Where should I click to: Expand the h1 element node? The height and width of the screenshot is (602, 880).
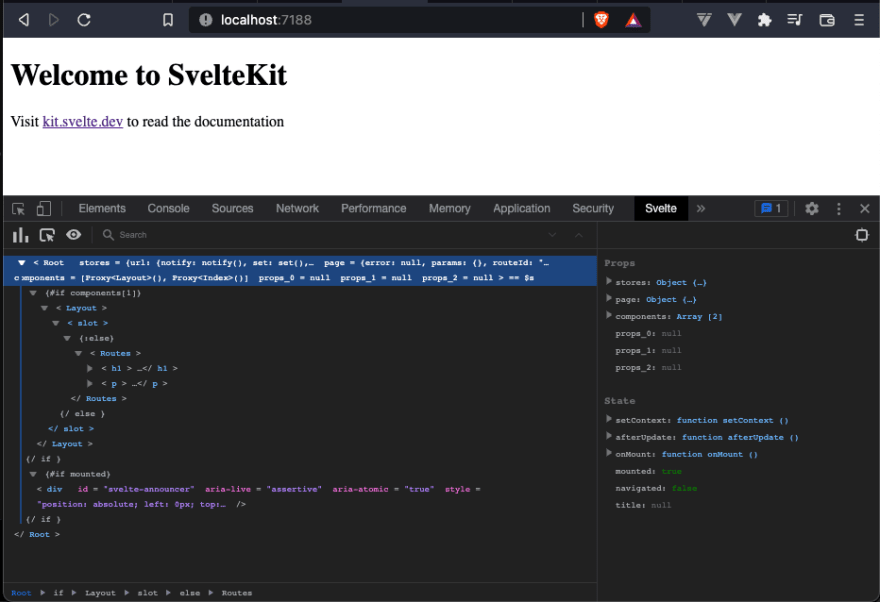pos(90,369)
